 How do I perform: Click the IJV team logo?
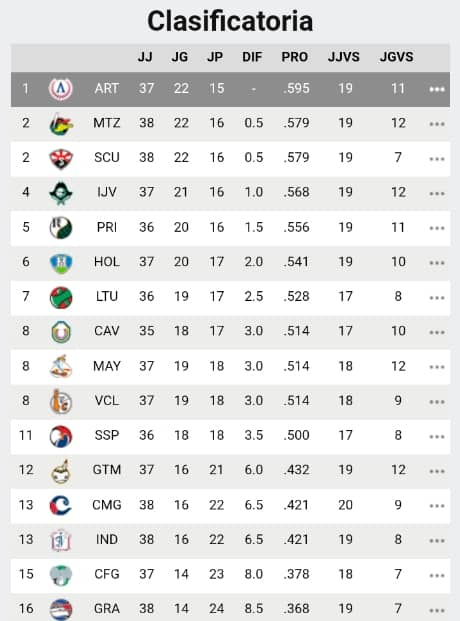(x=61, y=193)
